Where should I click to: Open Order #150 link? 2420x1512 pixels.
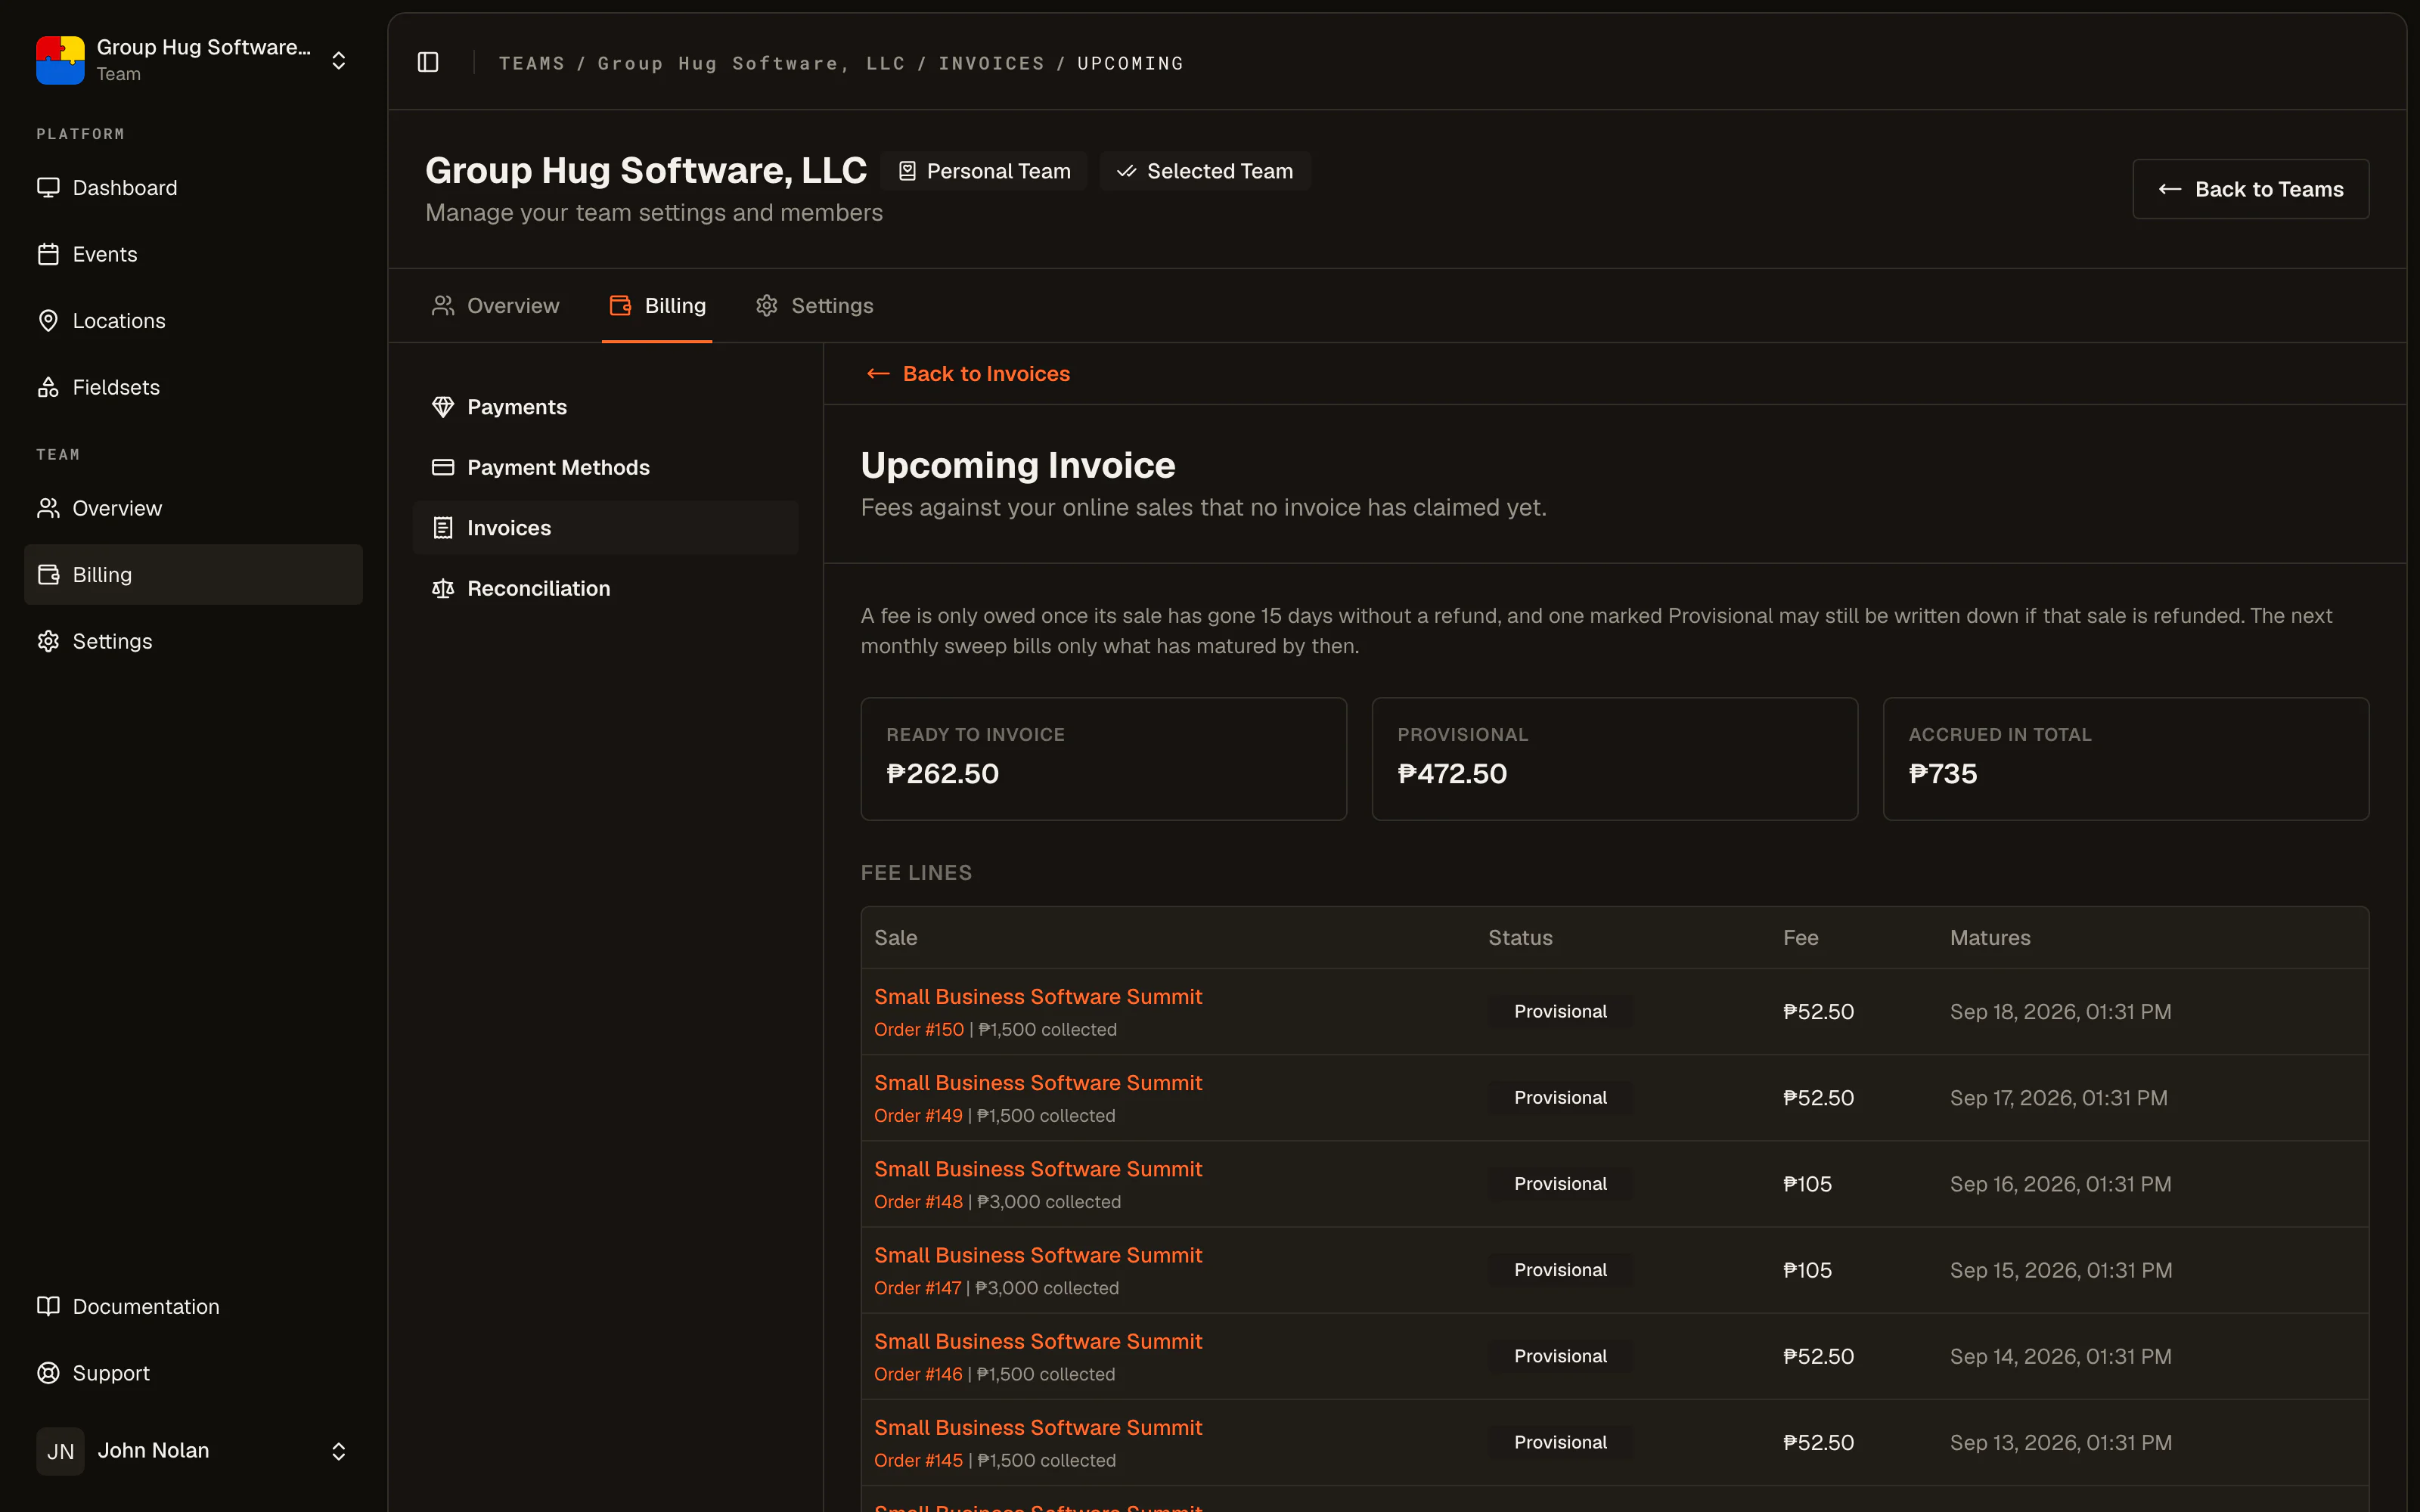coord(918,1029)
